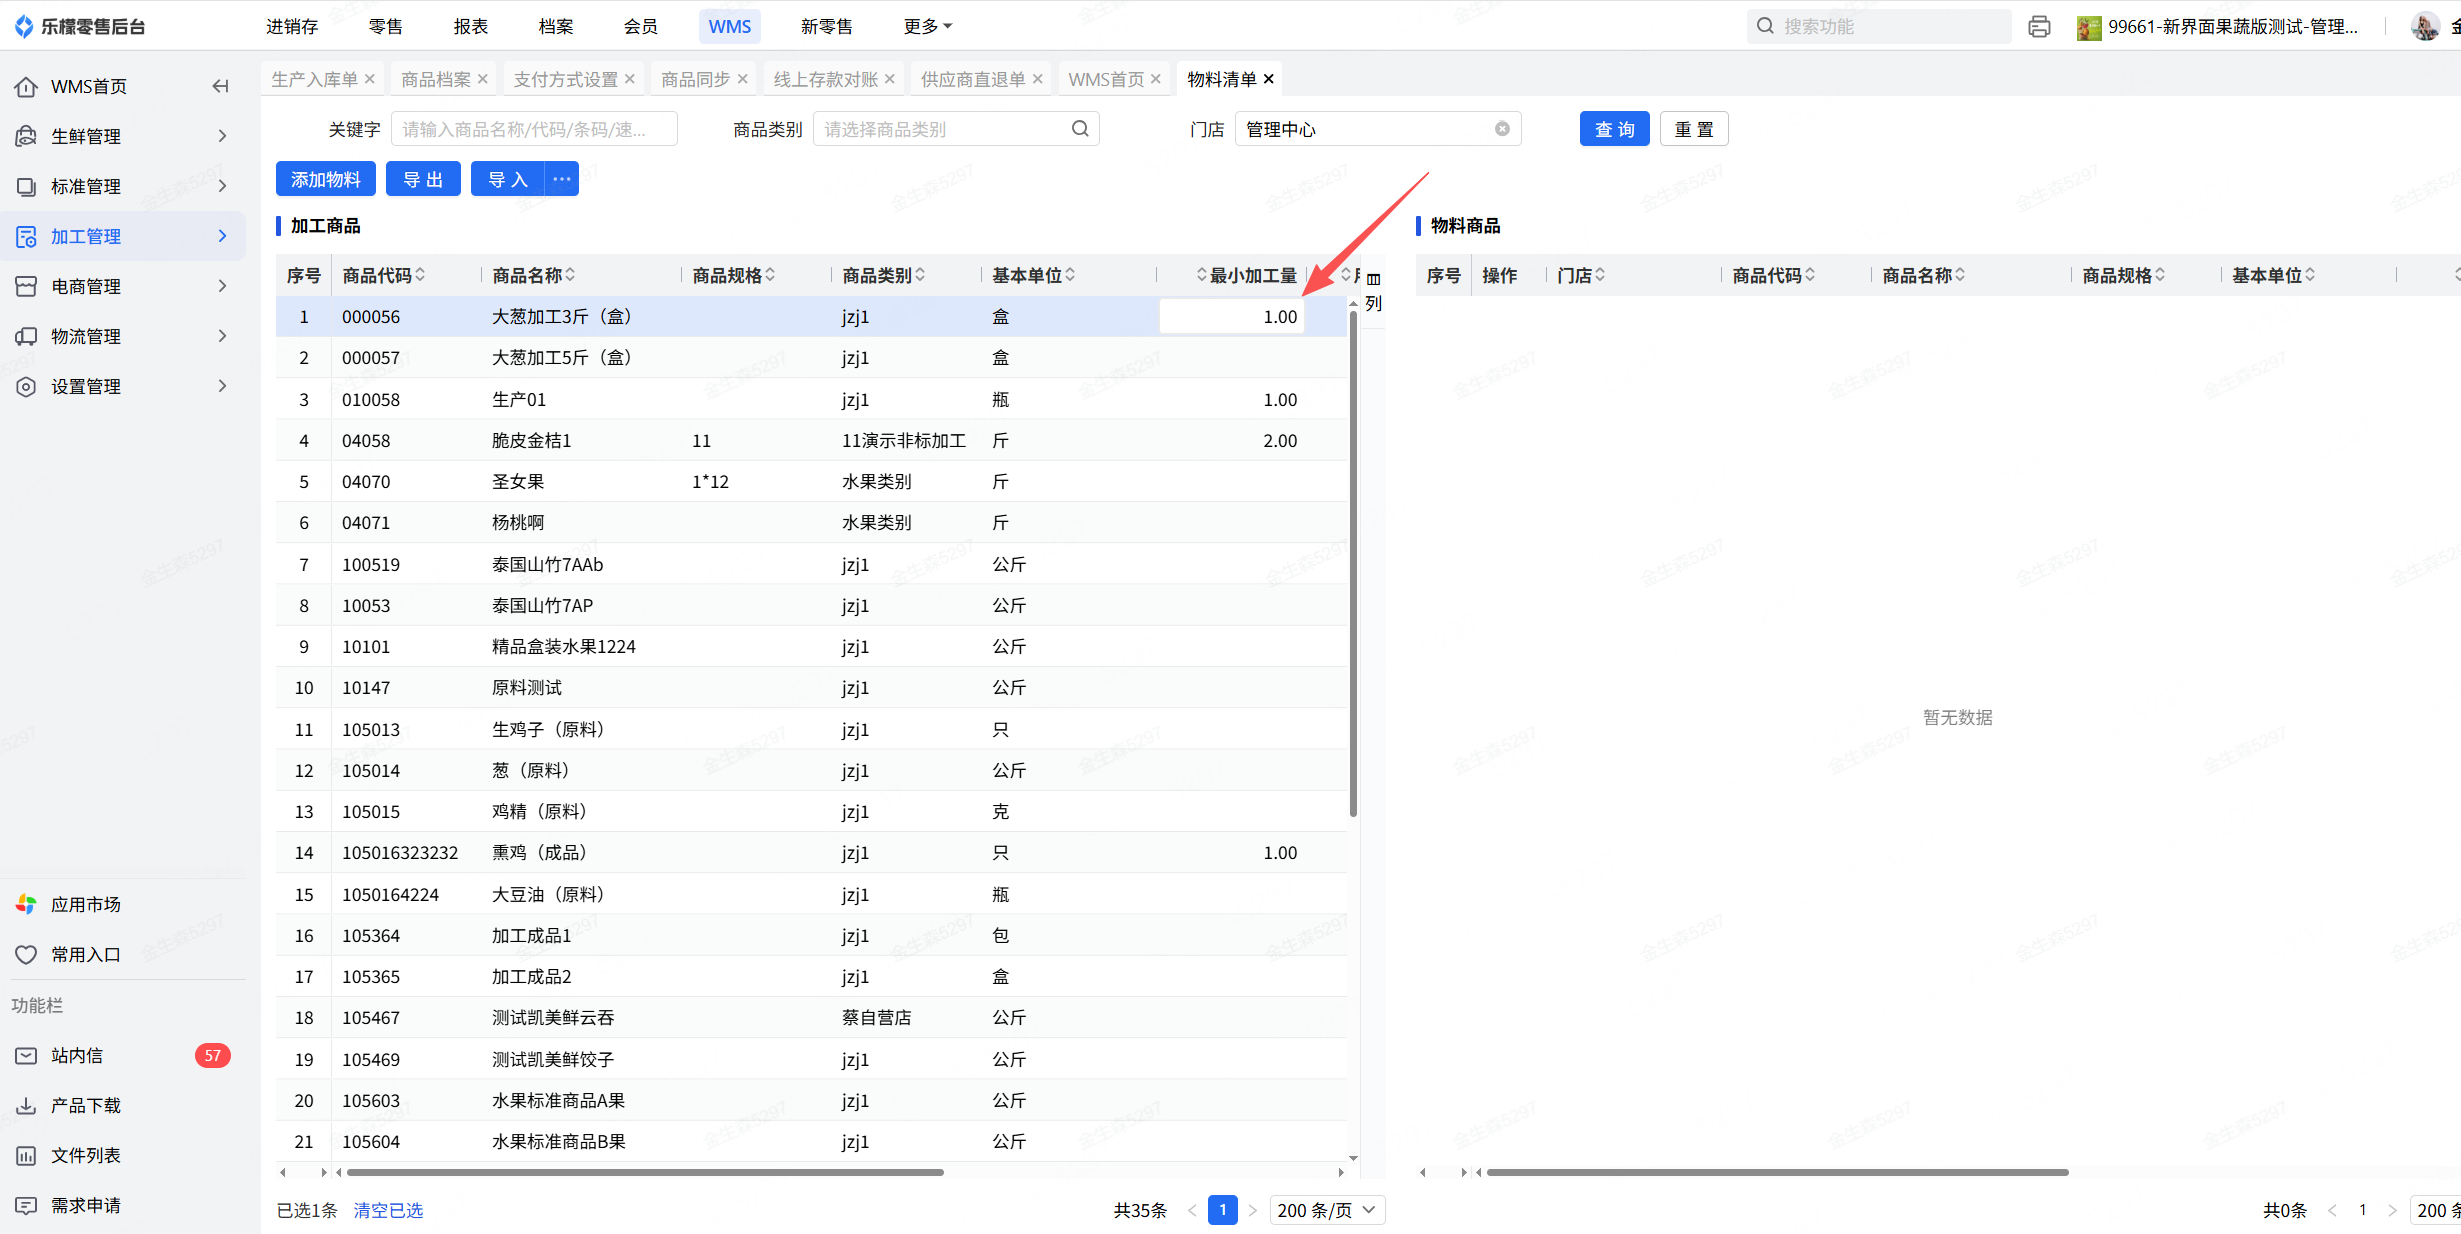
Task: Open 应用市场 app market icon
Action: click(27, 904)
